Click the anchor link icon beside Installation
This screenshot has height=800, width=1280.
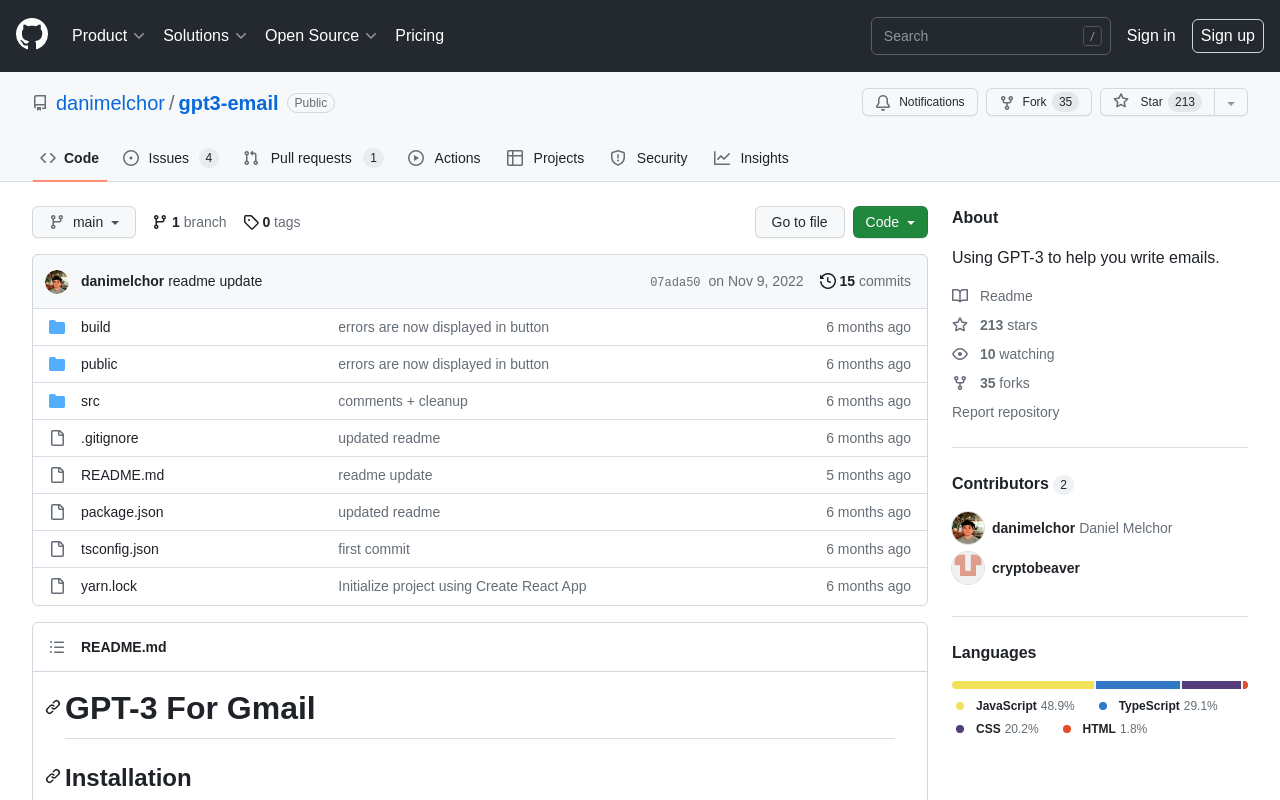[x=53, y=776]
